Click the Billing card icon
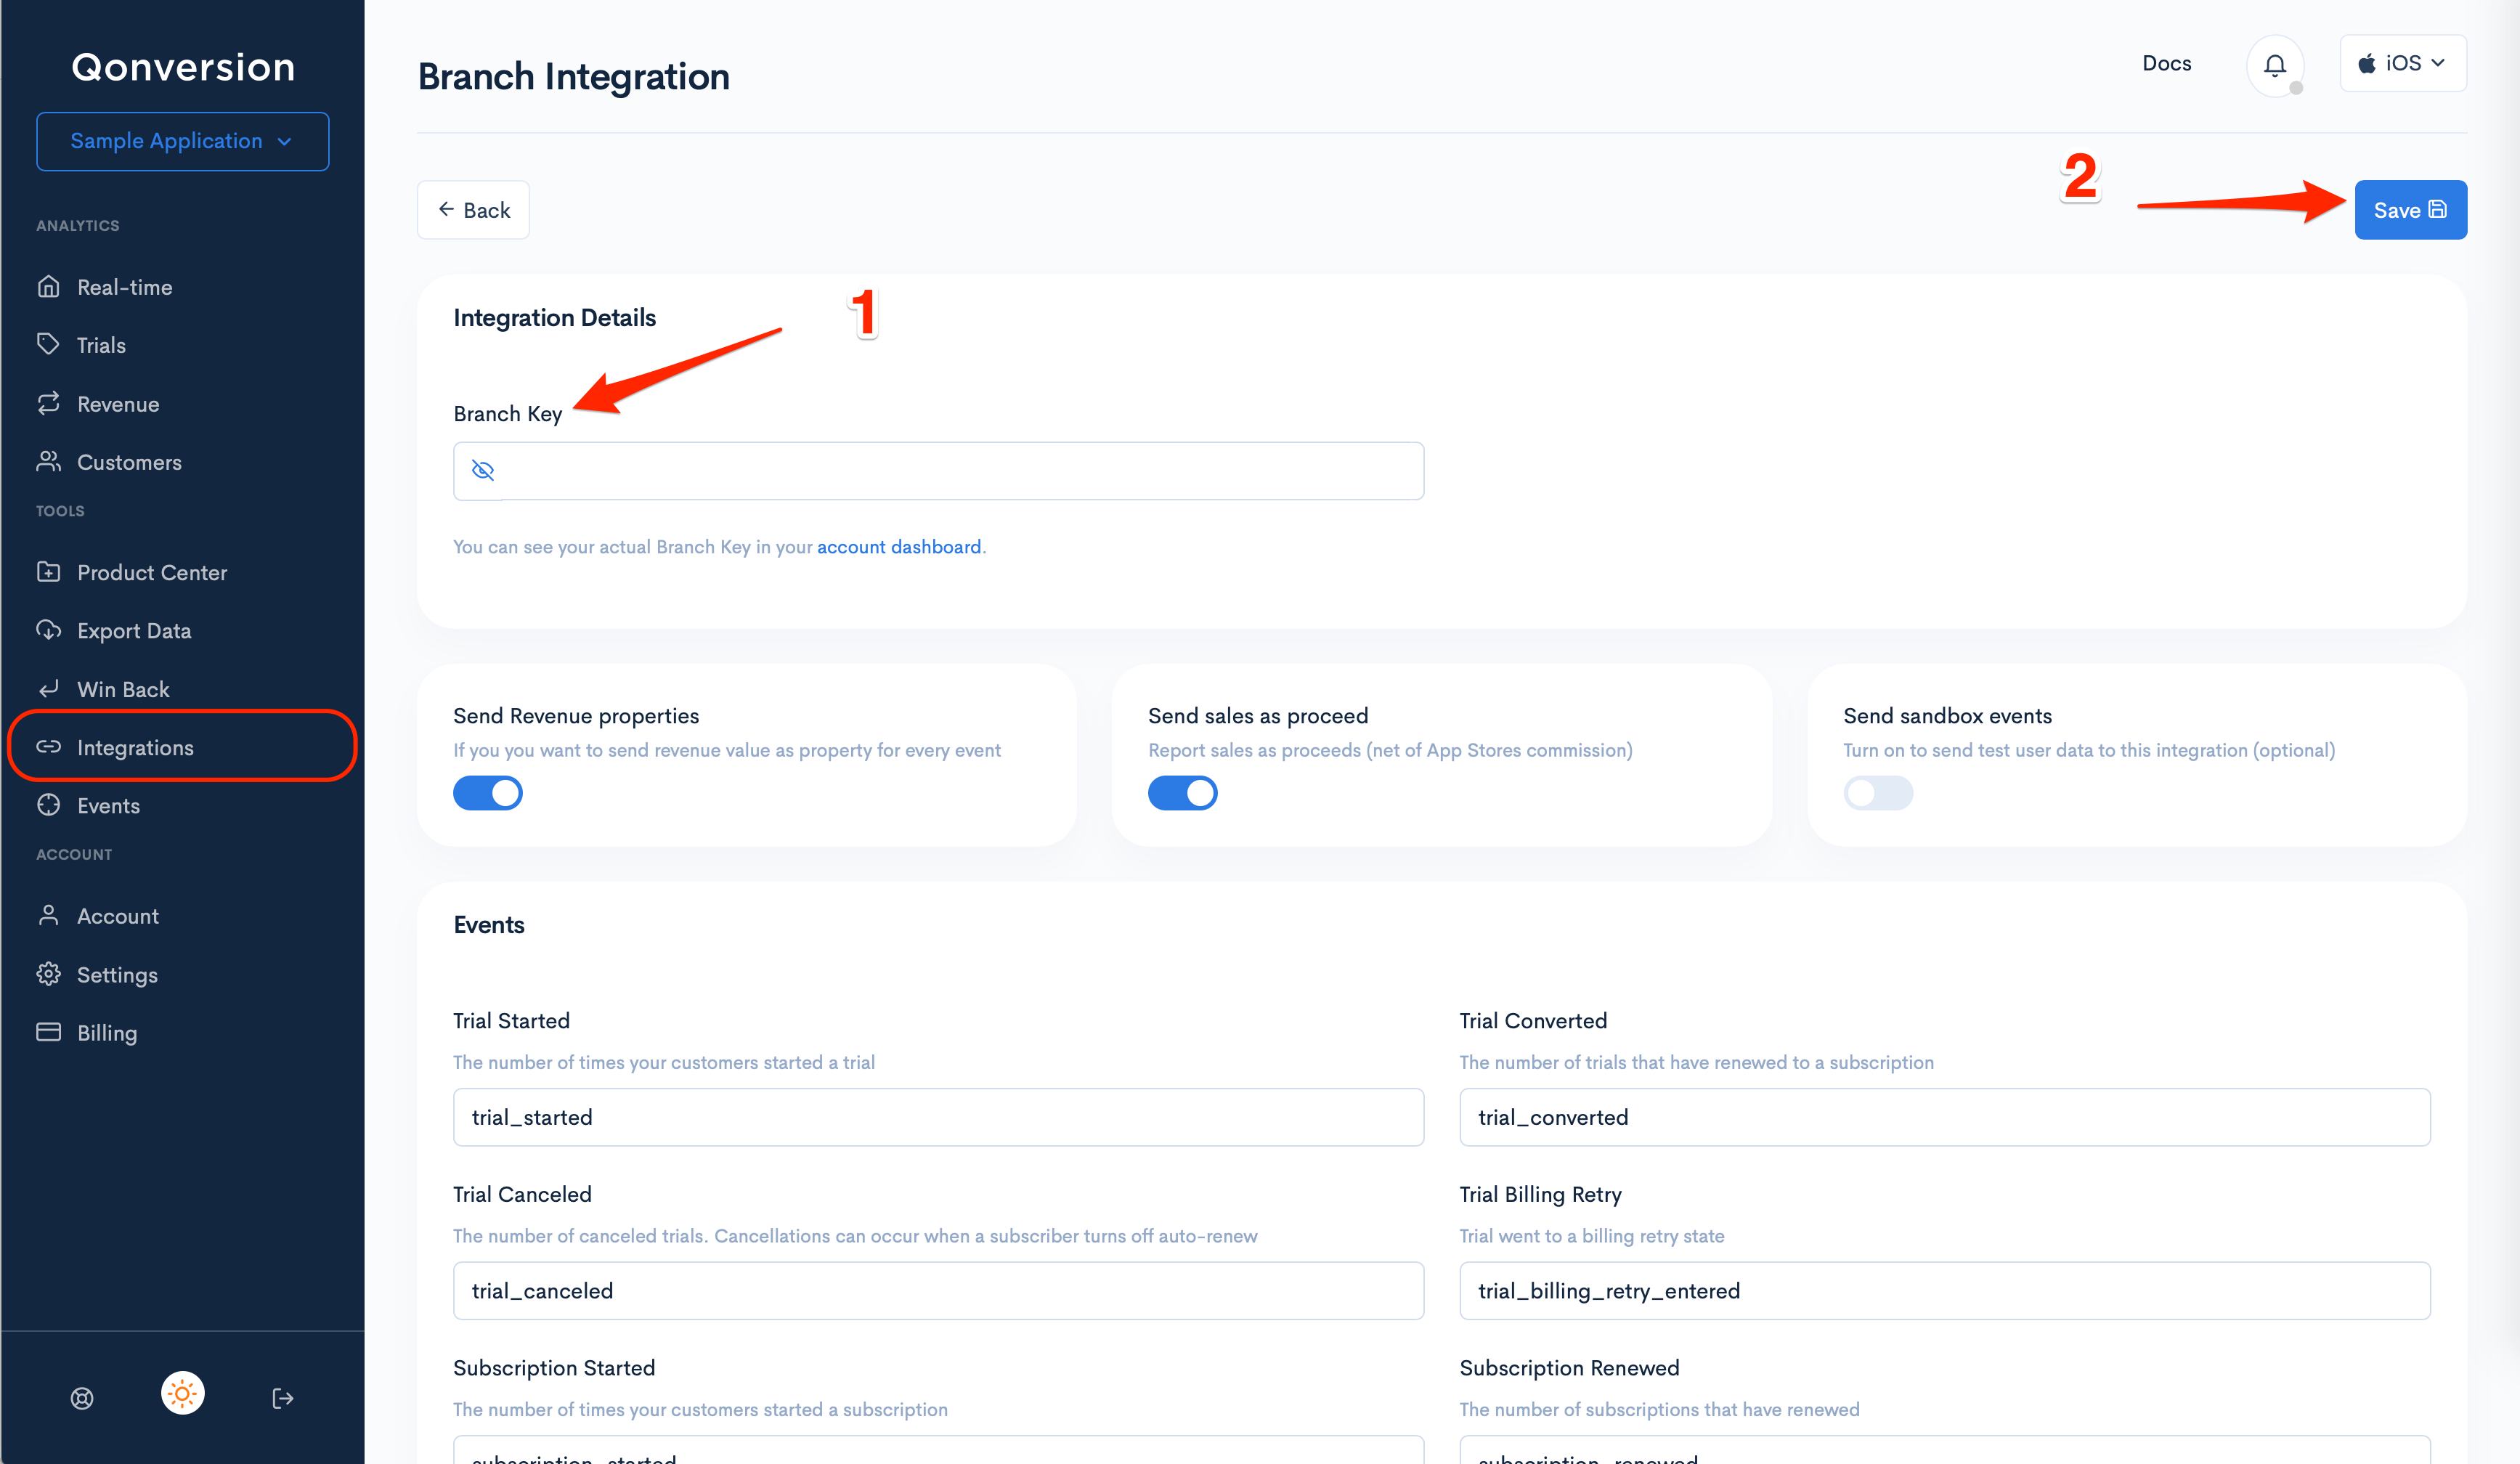This screenshot has width=2520, height=1464. pyautogui.click(x=48, y=1032)
